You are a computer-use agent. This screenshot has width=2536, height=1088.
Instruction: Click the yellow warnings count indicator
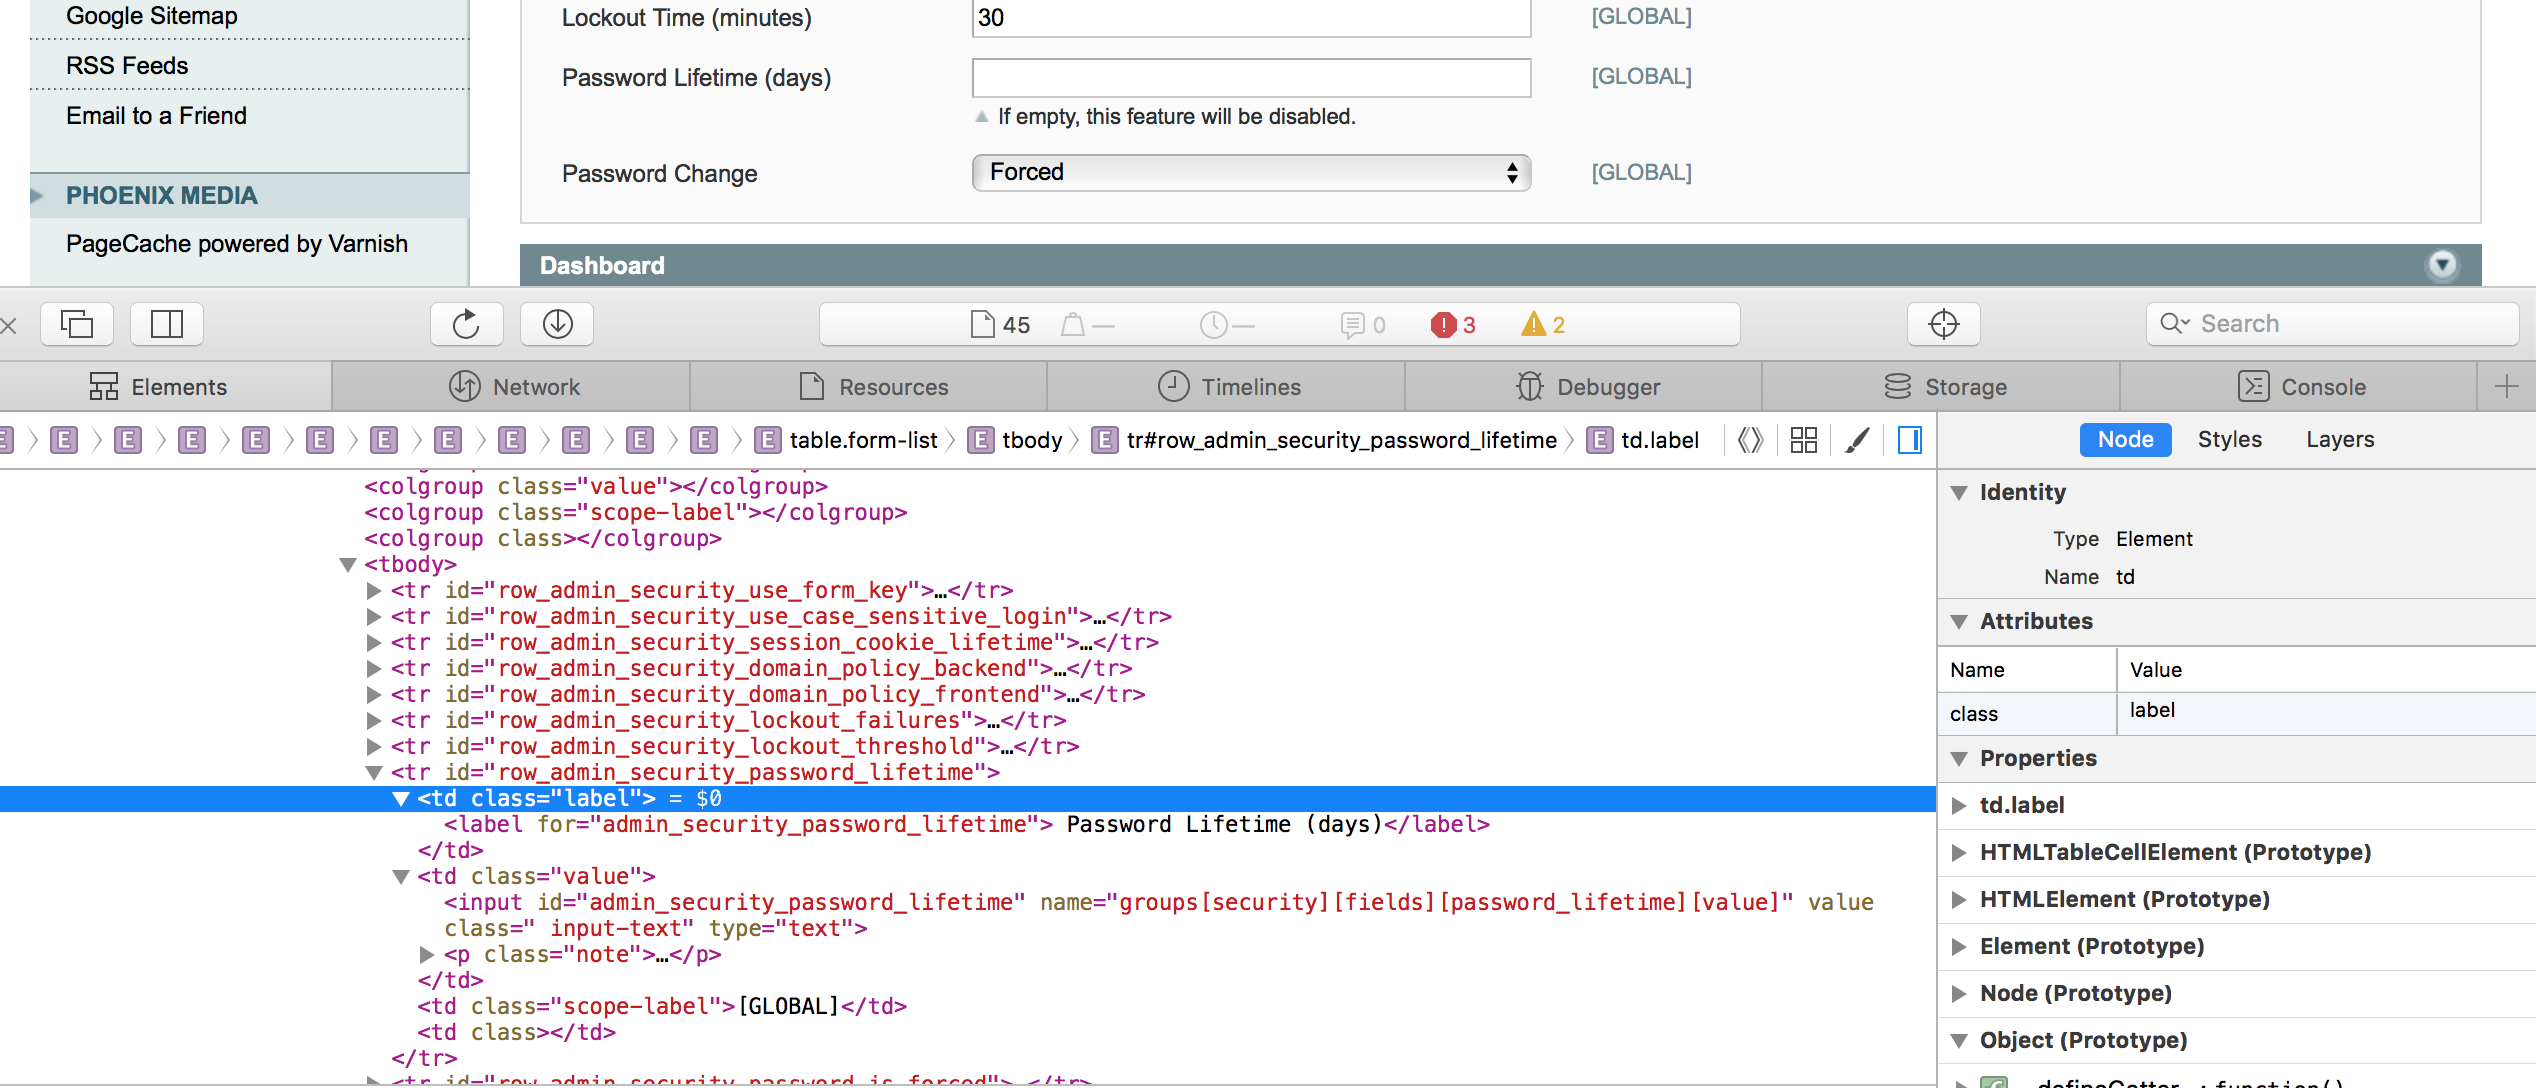pyautogui.click(x=1543, y=325)
